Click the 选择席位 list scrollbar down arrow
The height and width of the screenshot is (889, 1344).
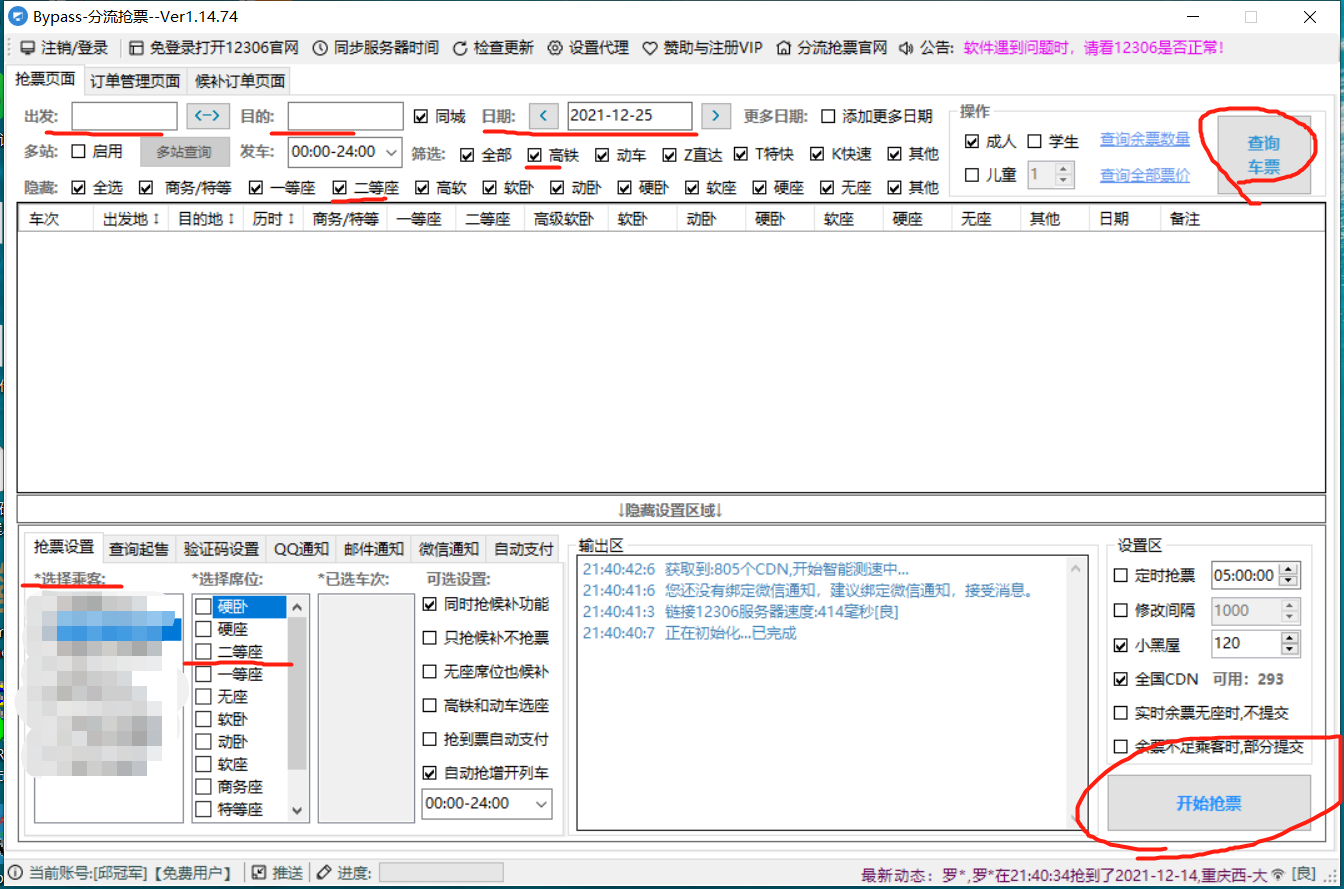[x=297, y=809]
